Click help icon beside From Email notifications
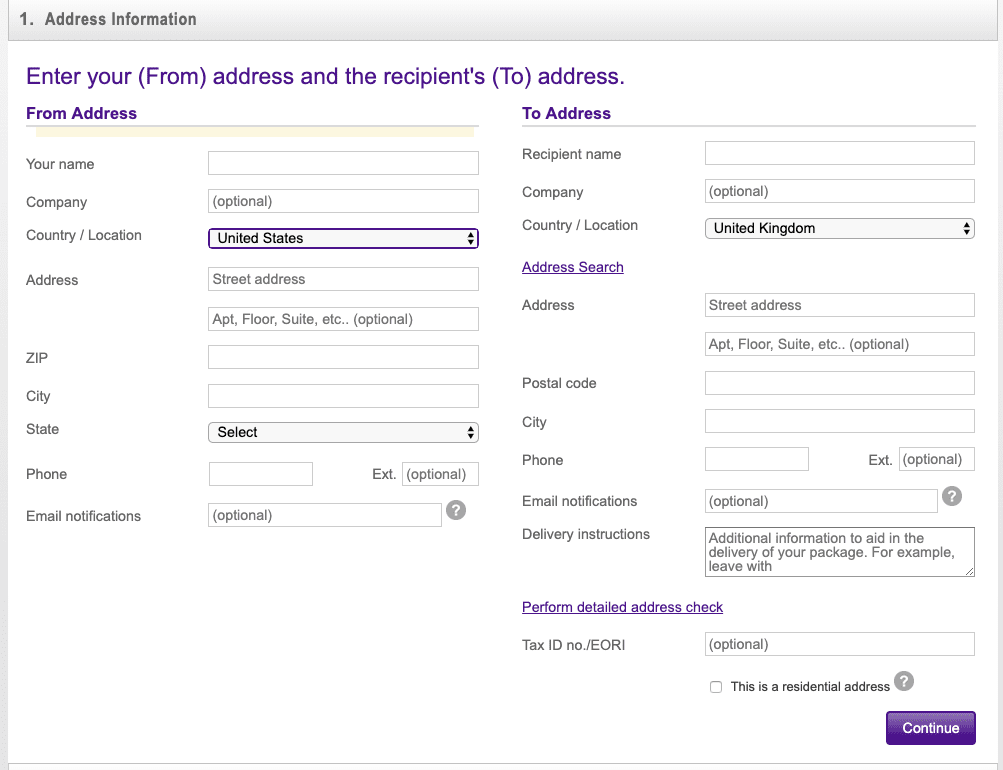The height and width of the screenshot is (770, 1003). tap(455, 511)
